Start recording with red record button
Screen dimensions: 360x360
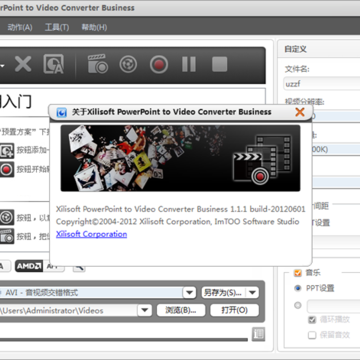click(159, 64)
